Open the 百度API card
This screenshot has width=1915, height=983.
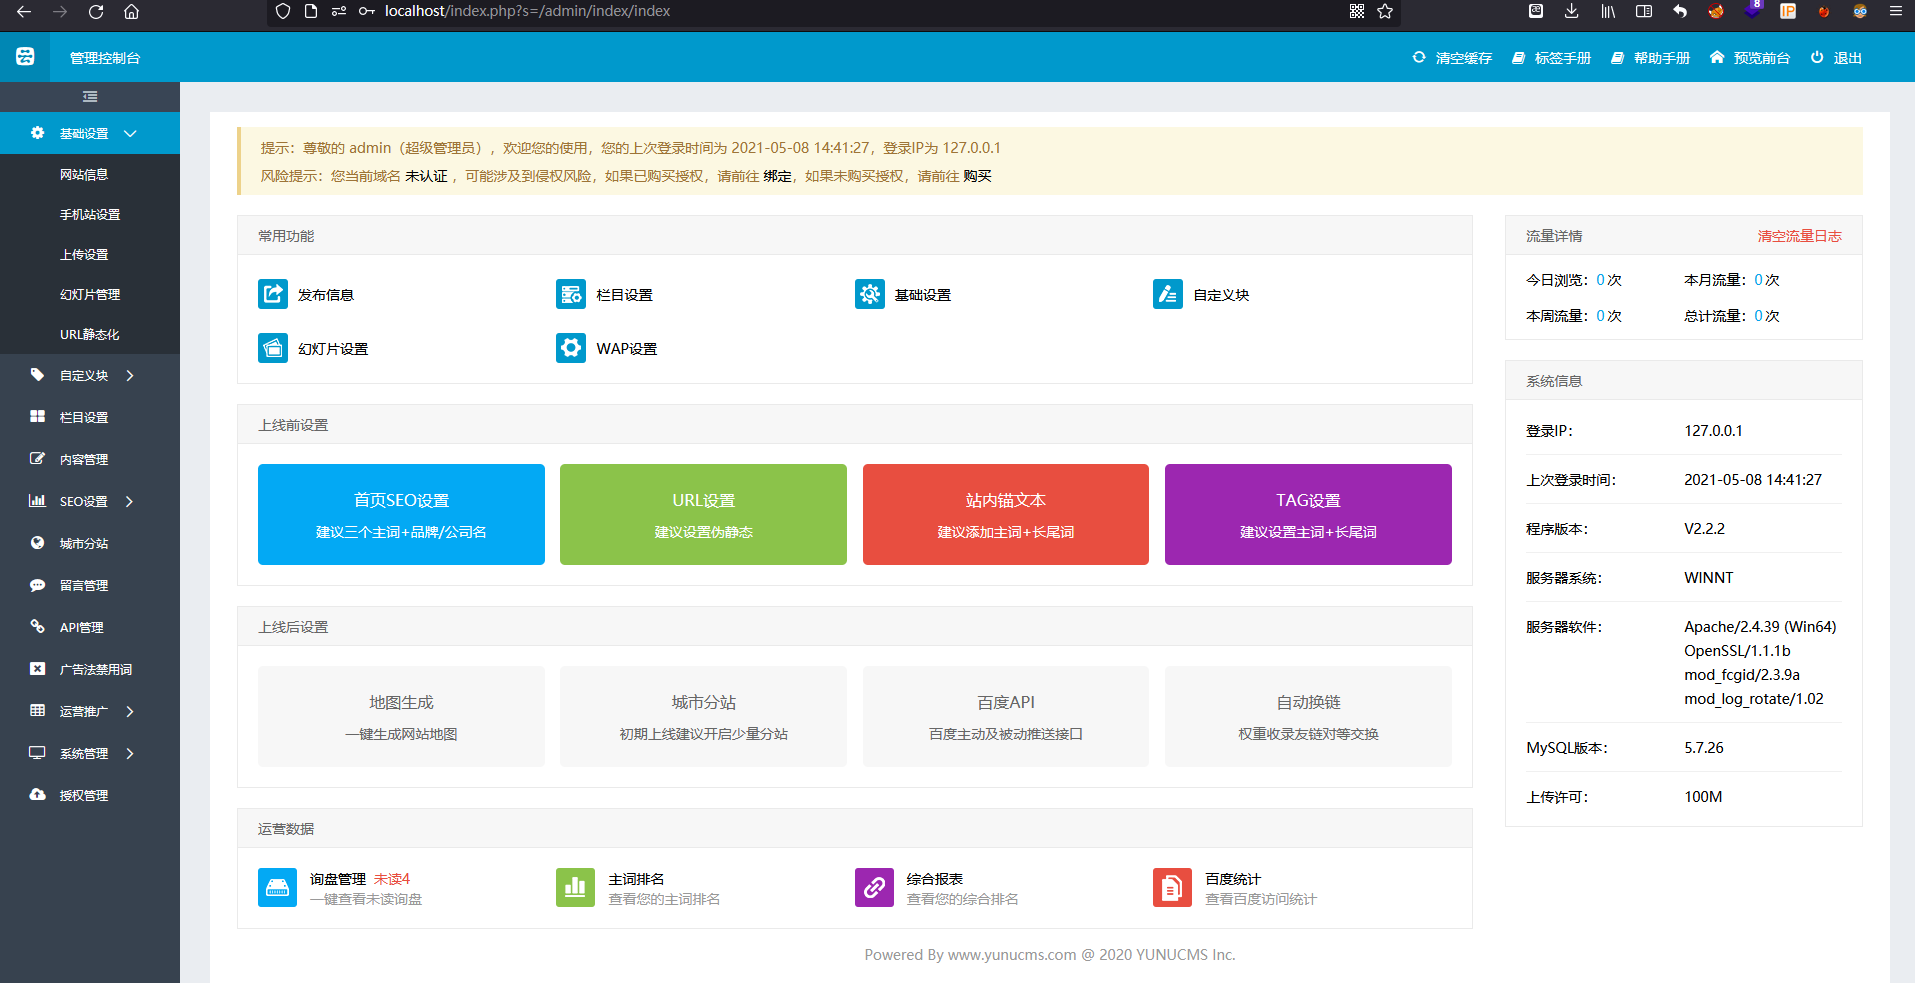(1006, 716)
